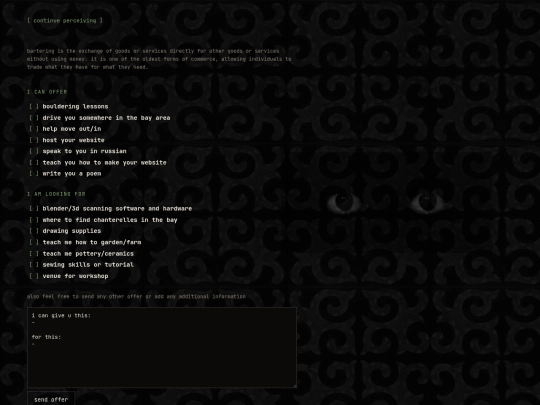Viewport: 540px width, 405px height.
Task: Check the bouldering lessons checkbox
Action: (34, 106)
